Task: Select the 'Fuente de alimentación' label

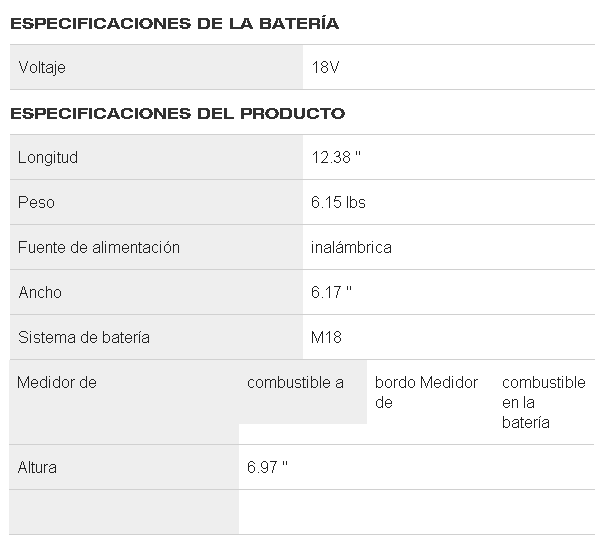Action: pos(99,247)
